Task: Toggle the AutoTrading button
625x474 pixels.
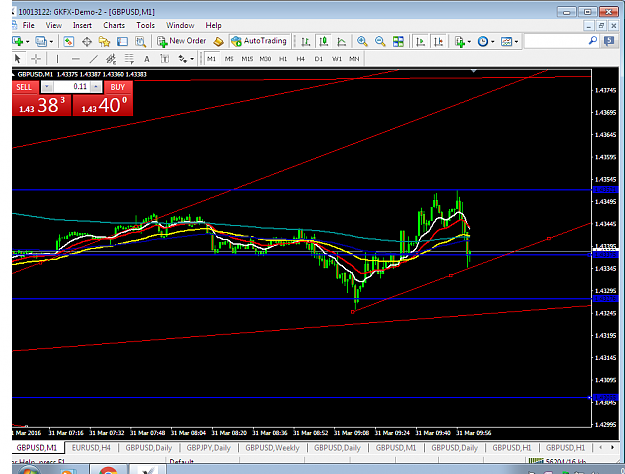Action: [x=259, y=41]
